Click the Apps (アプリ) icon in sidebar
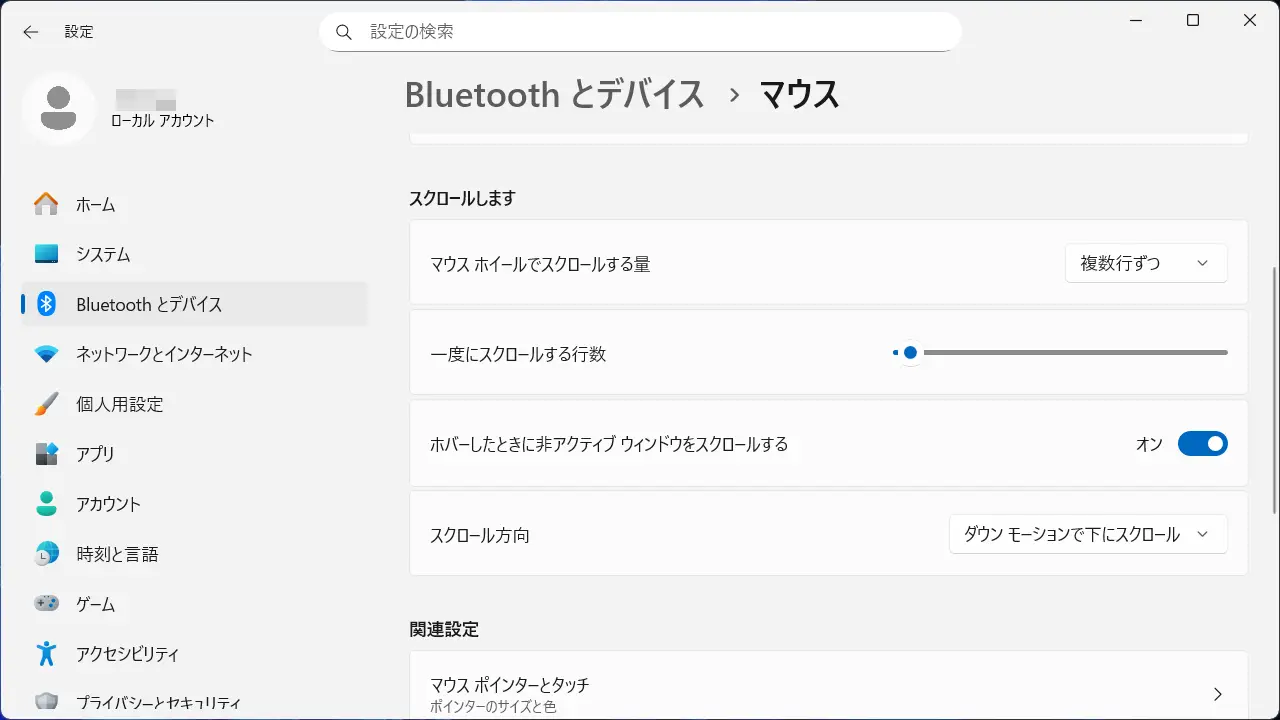Viewport: 1280px width, 720px height. point(46,454)
